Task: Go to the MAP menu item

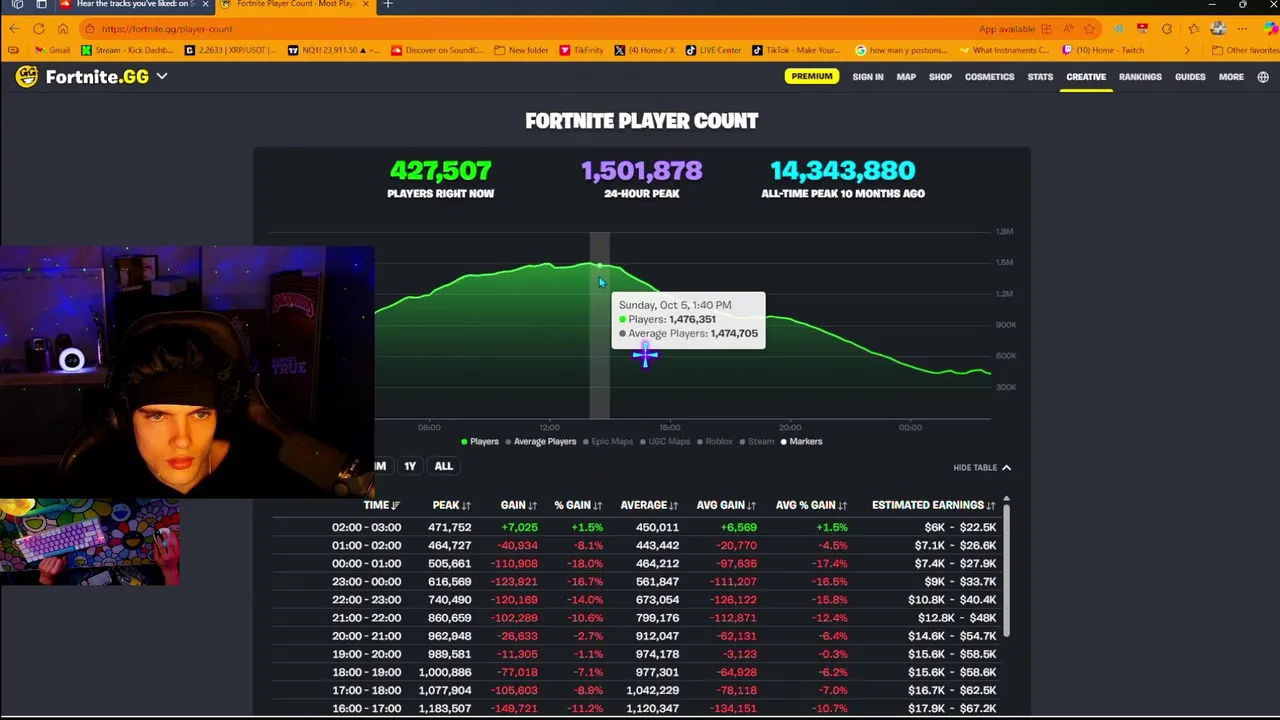Action: (x=906, y=77)
